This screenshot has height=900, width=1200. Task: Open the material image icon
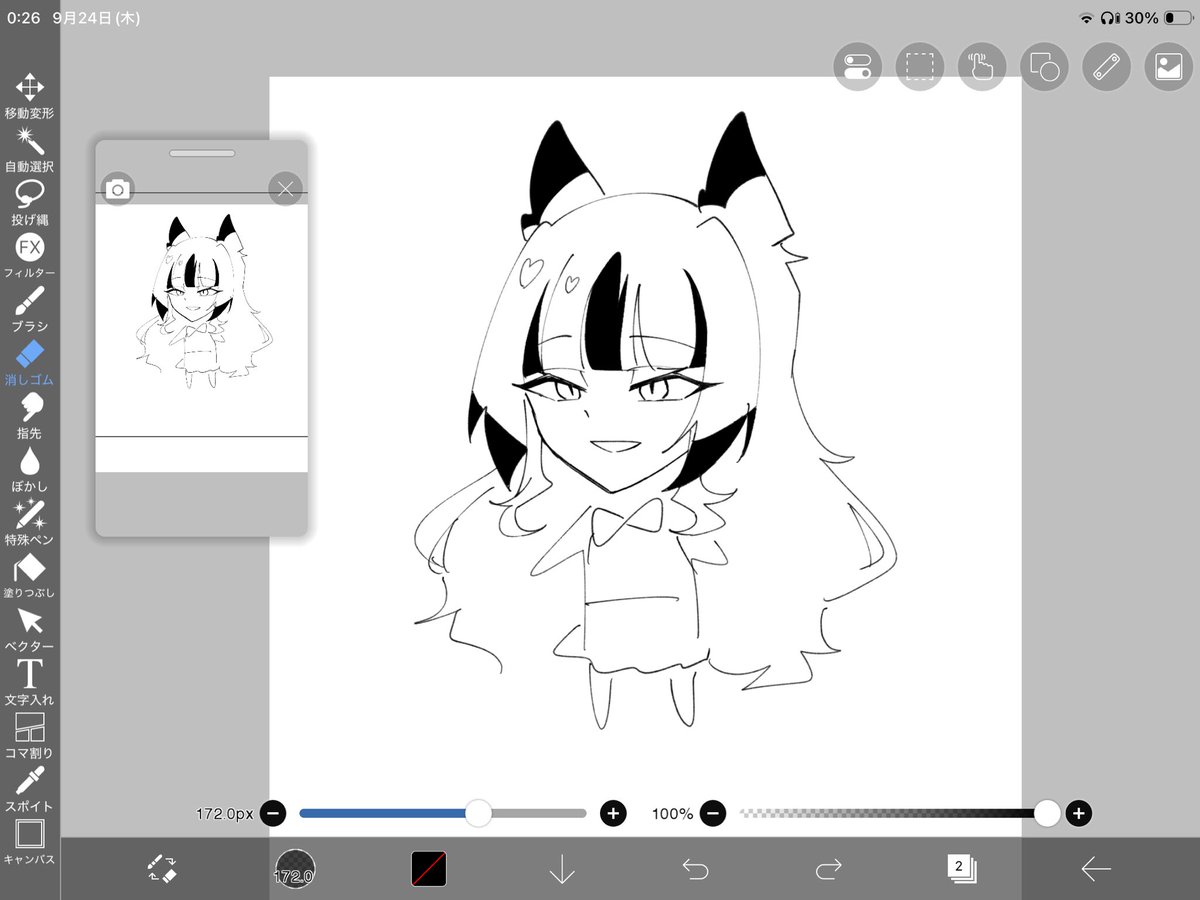coord(1168,67)
